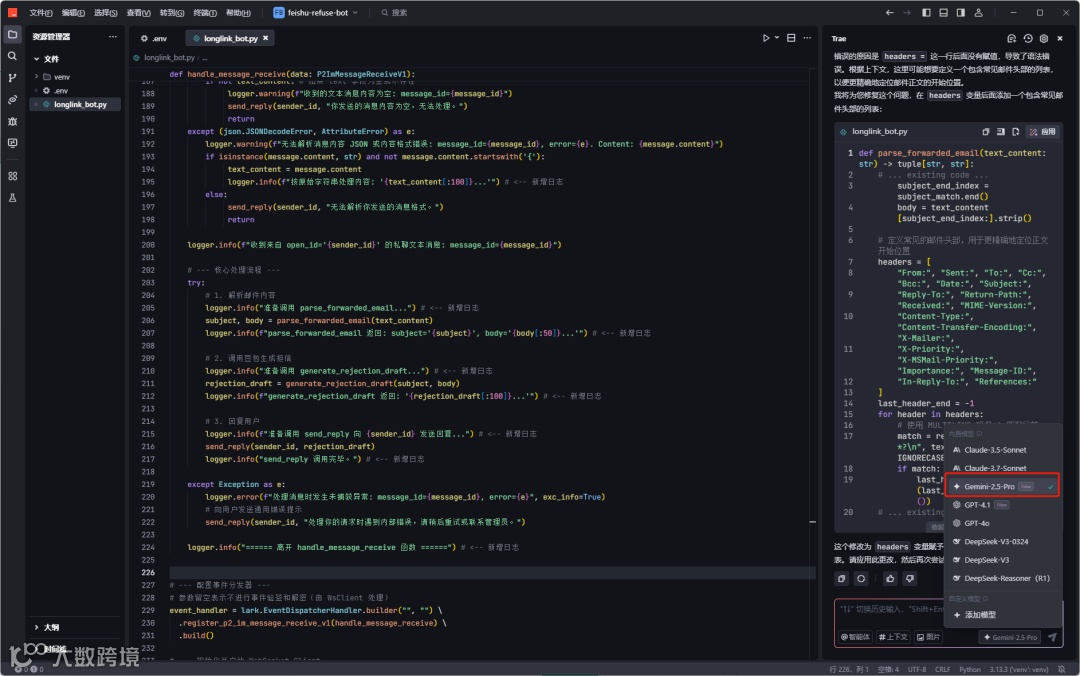
Task: Open the 帮助(H) menu
Action: coord(238,12)
